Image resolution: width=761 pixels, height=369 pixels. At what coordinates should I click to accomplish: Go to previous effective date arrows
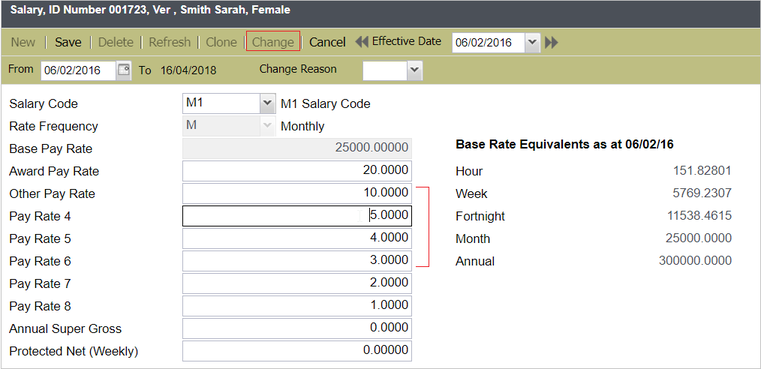click(x=362, y=42)
